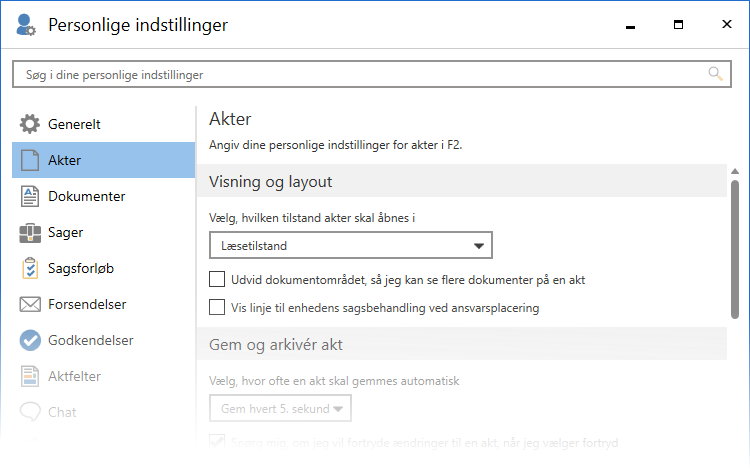The image size is (750, 472).
Task: Click the Sagsforløb clipboard icon
Action: [30, 269]
